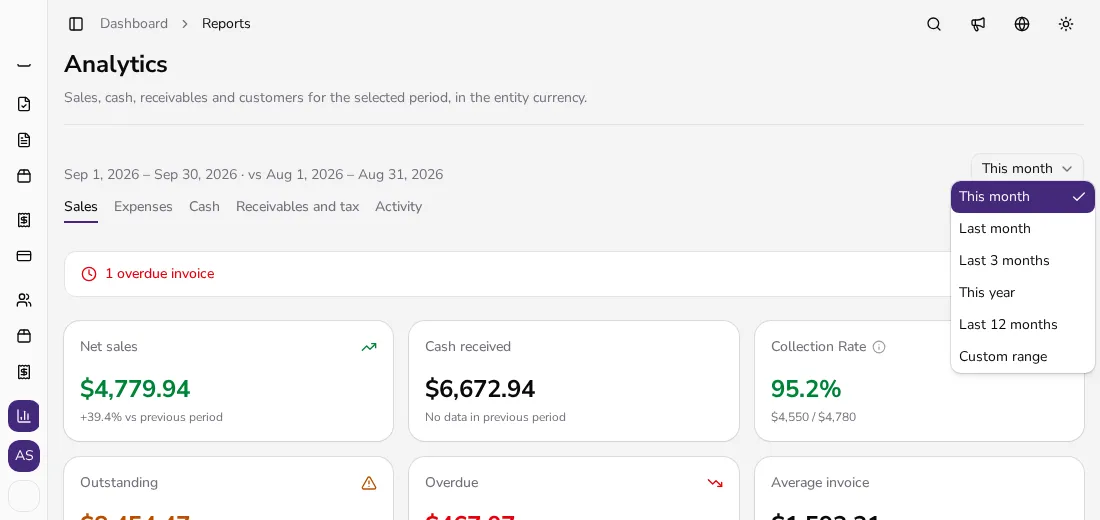Open the lined document icon in sidebar

click(24, 140)
